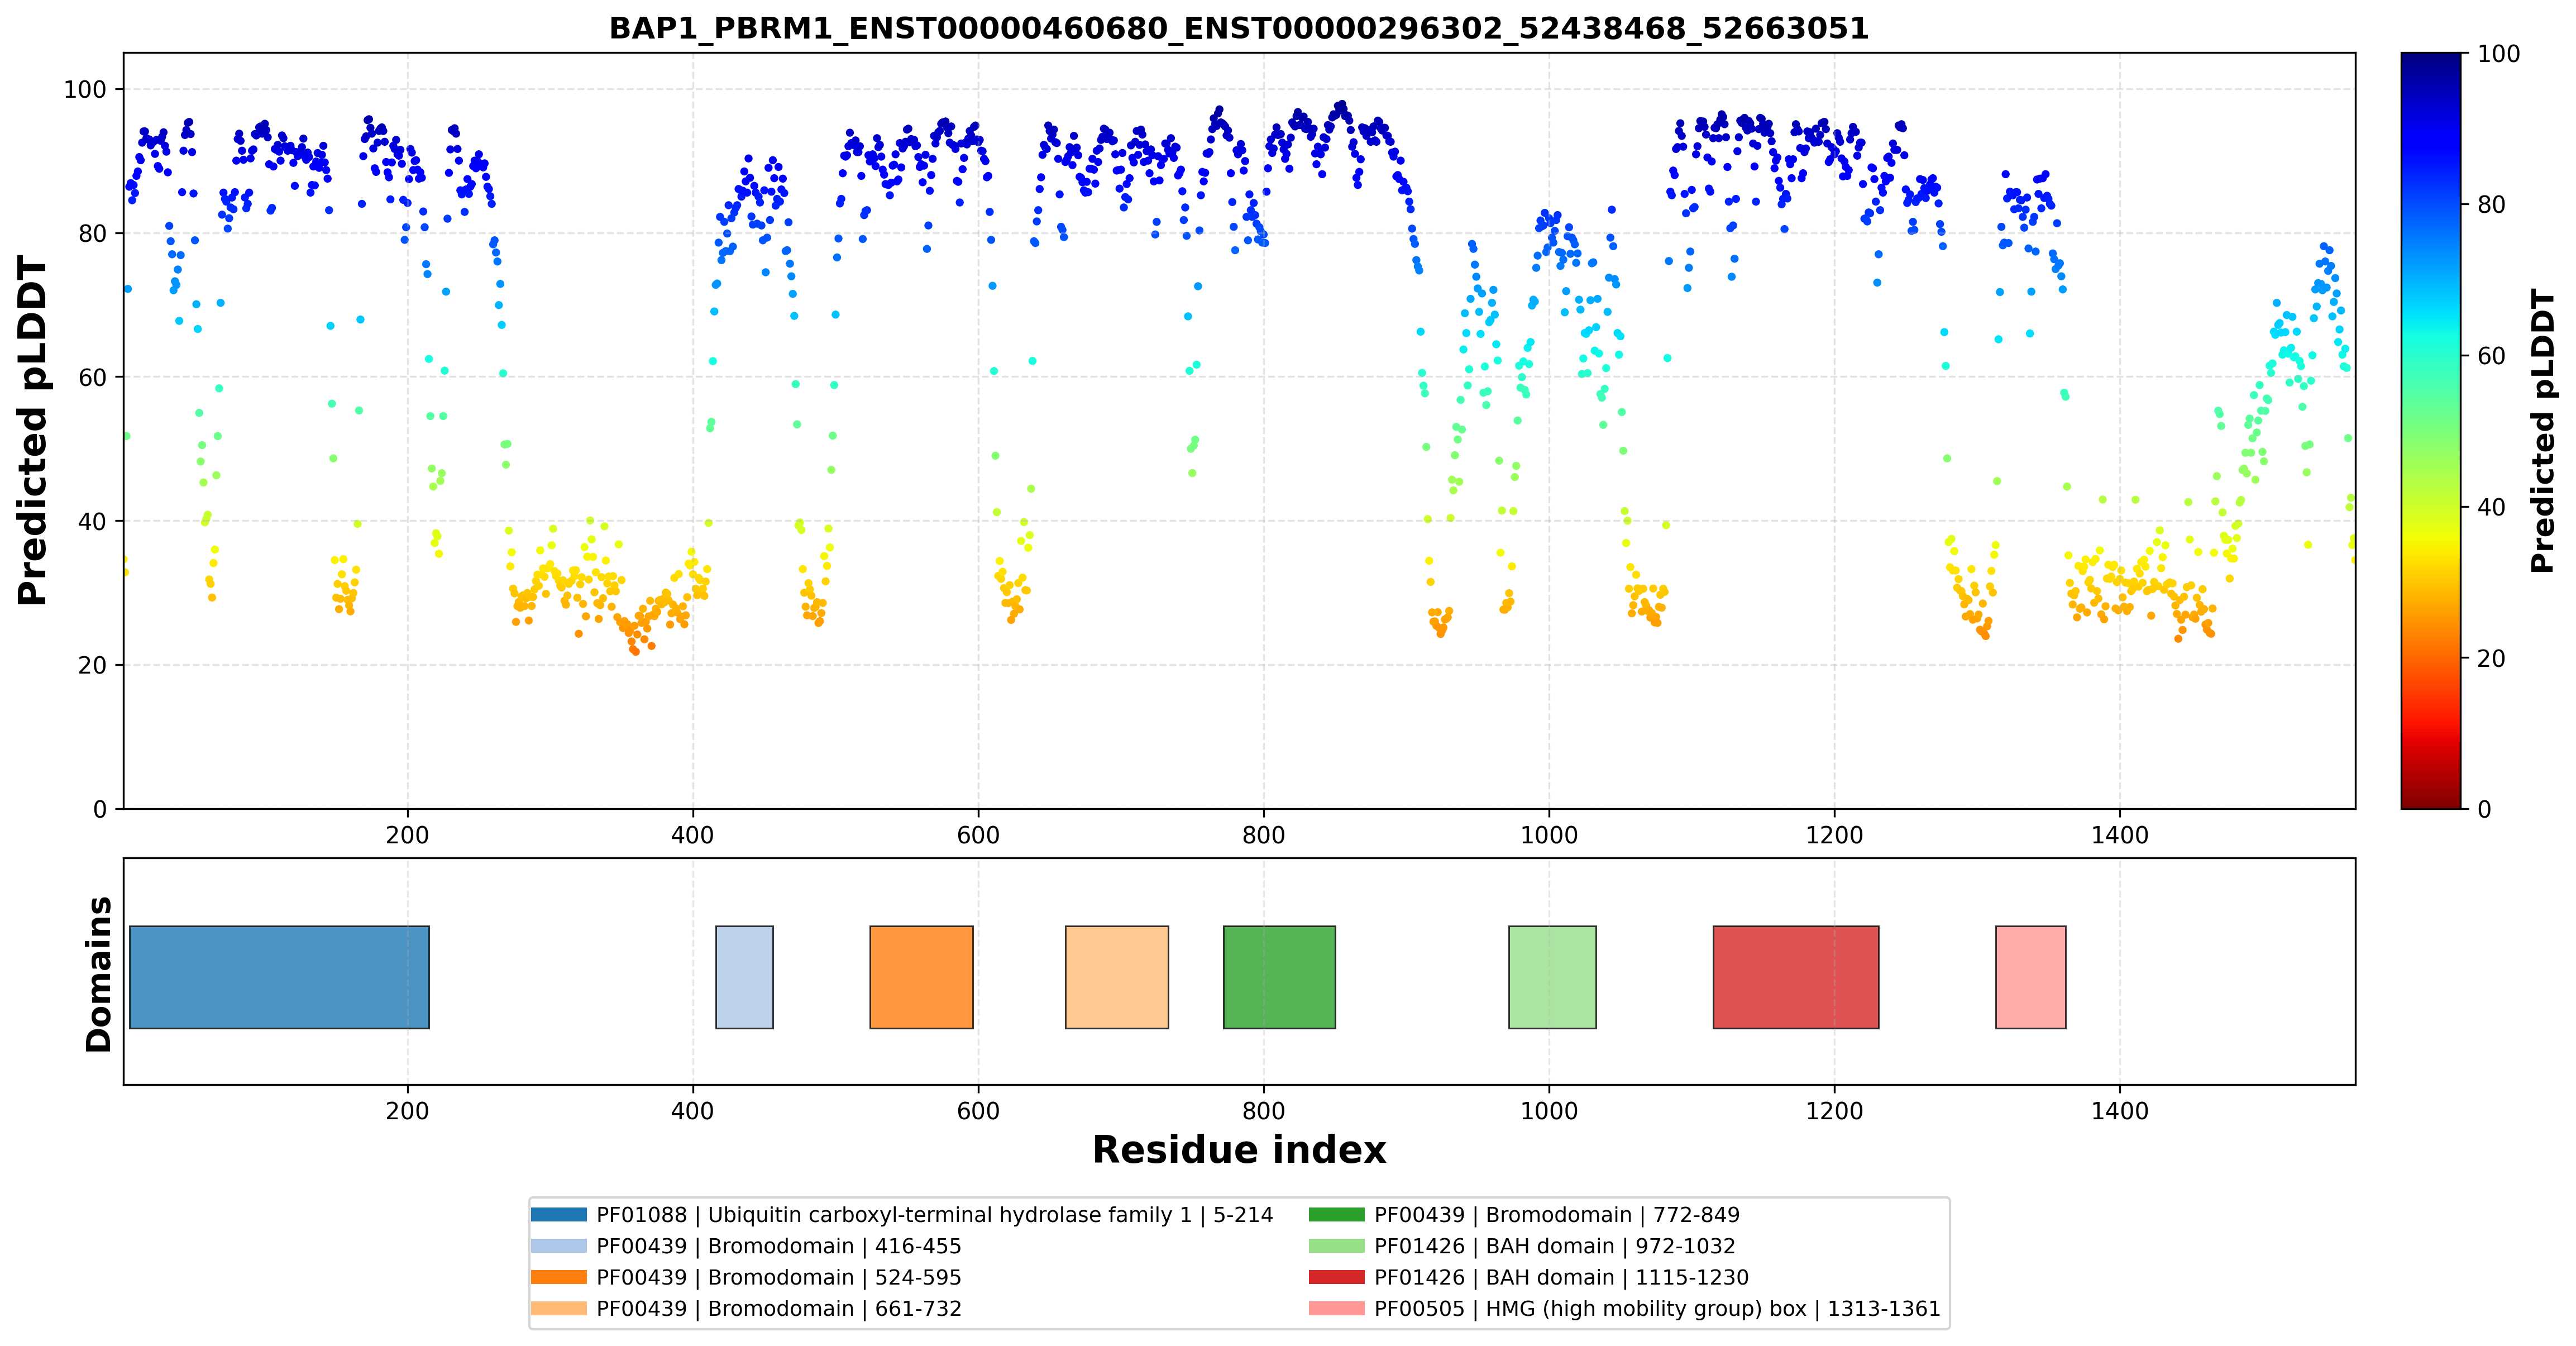
Task: Click the PF00439 Bromodomain 661-732 legend entry
Action: click(746, 1309)
